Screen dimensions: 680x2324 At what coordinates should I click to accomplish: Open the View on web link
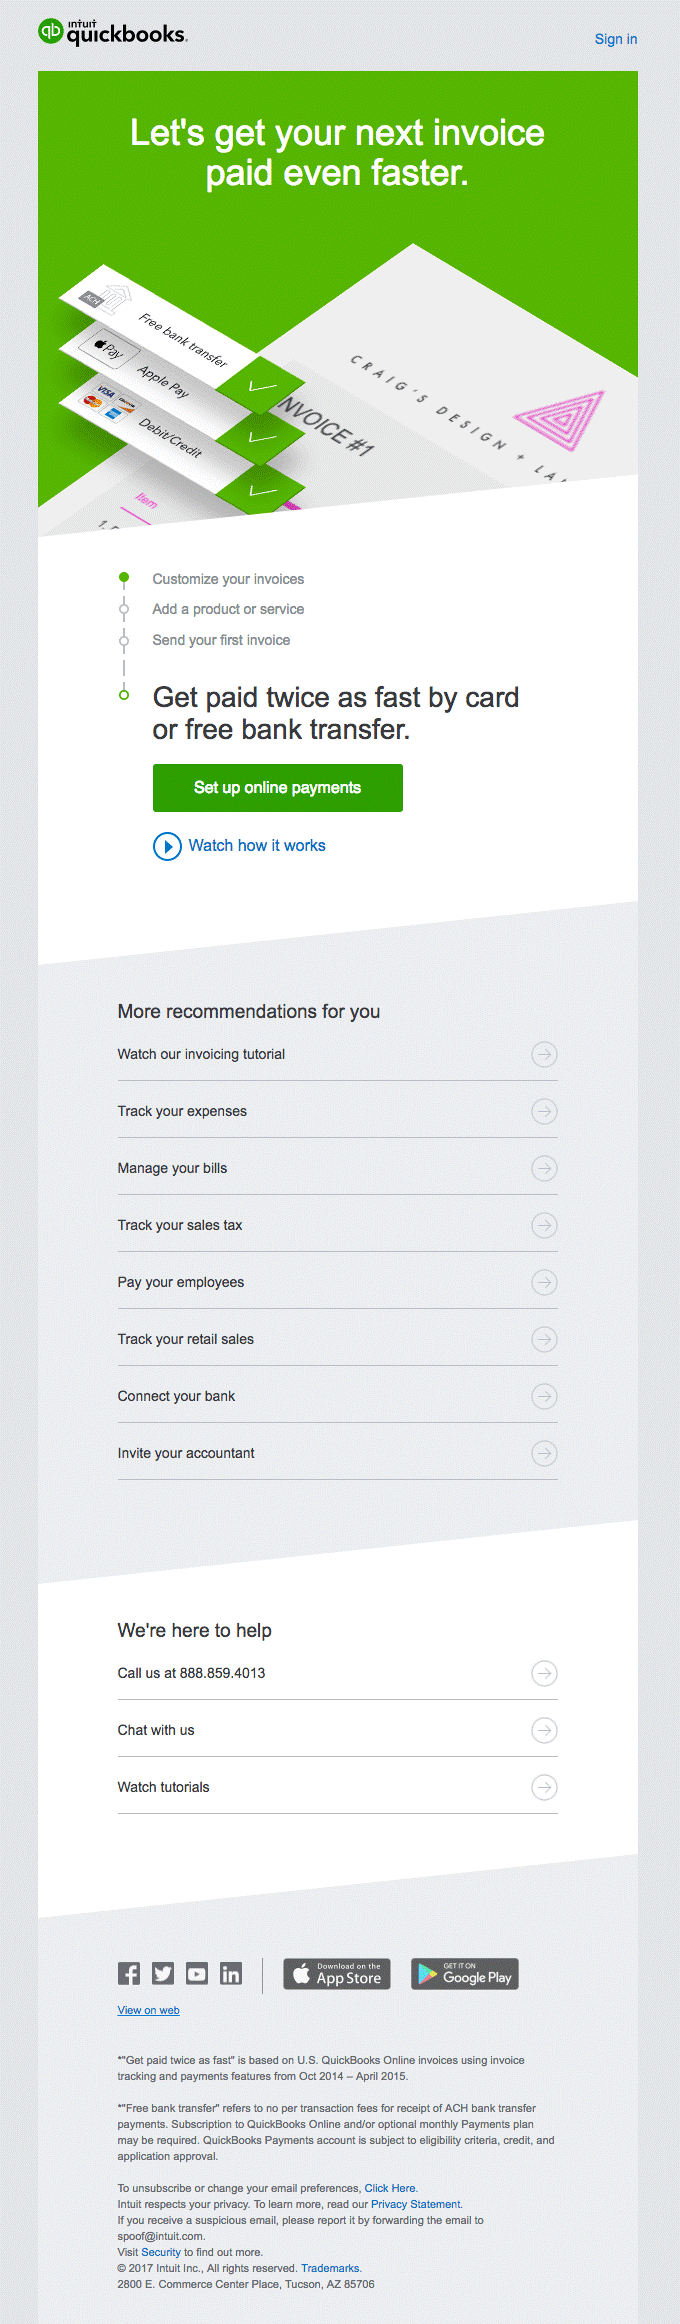click(147, 2009)
